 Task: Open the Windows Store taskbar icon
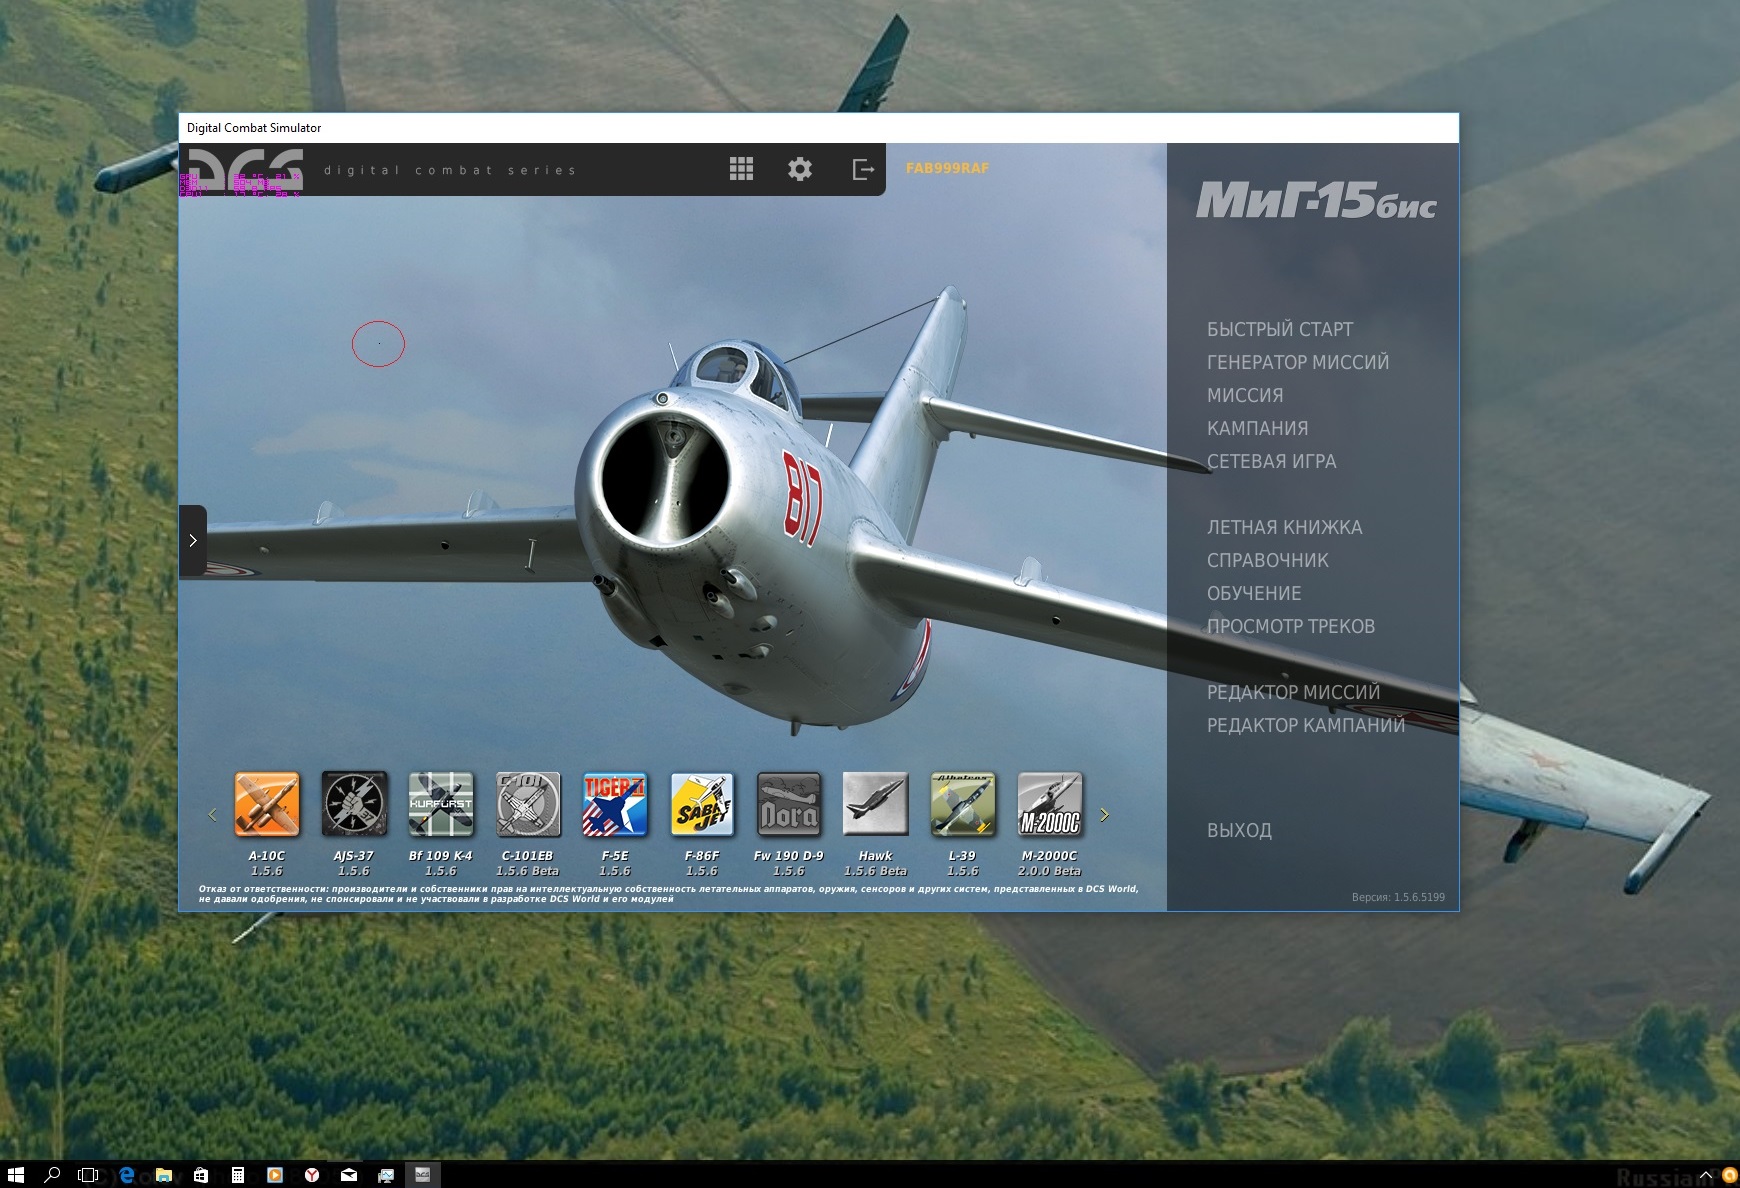[201, 1175]
